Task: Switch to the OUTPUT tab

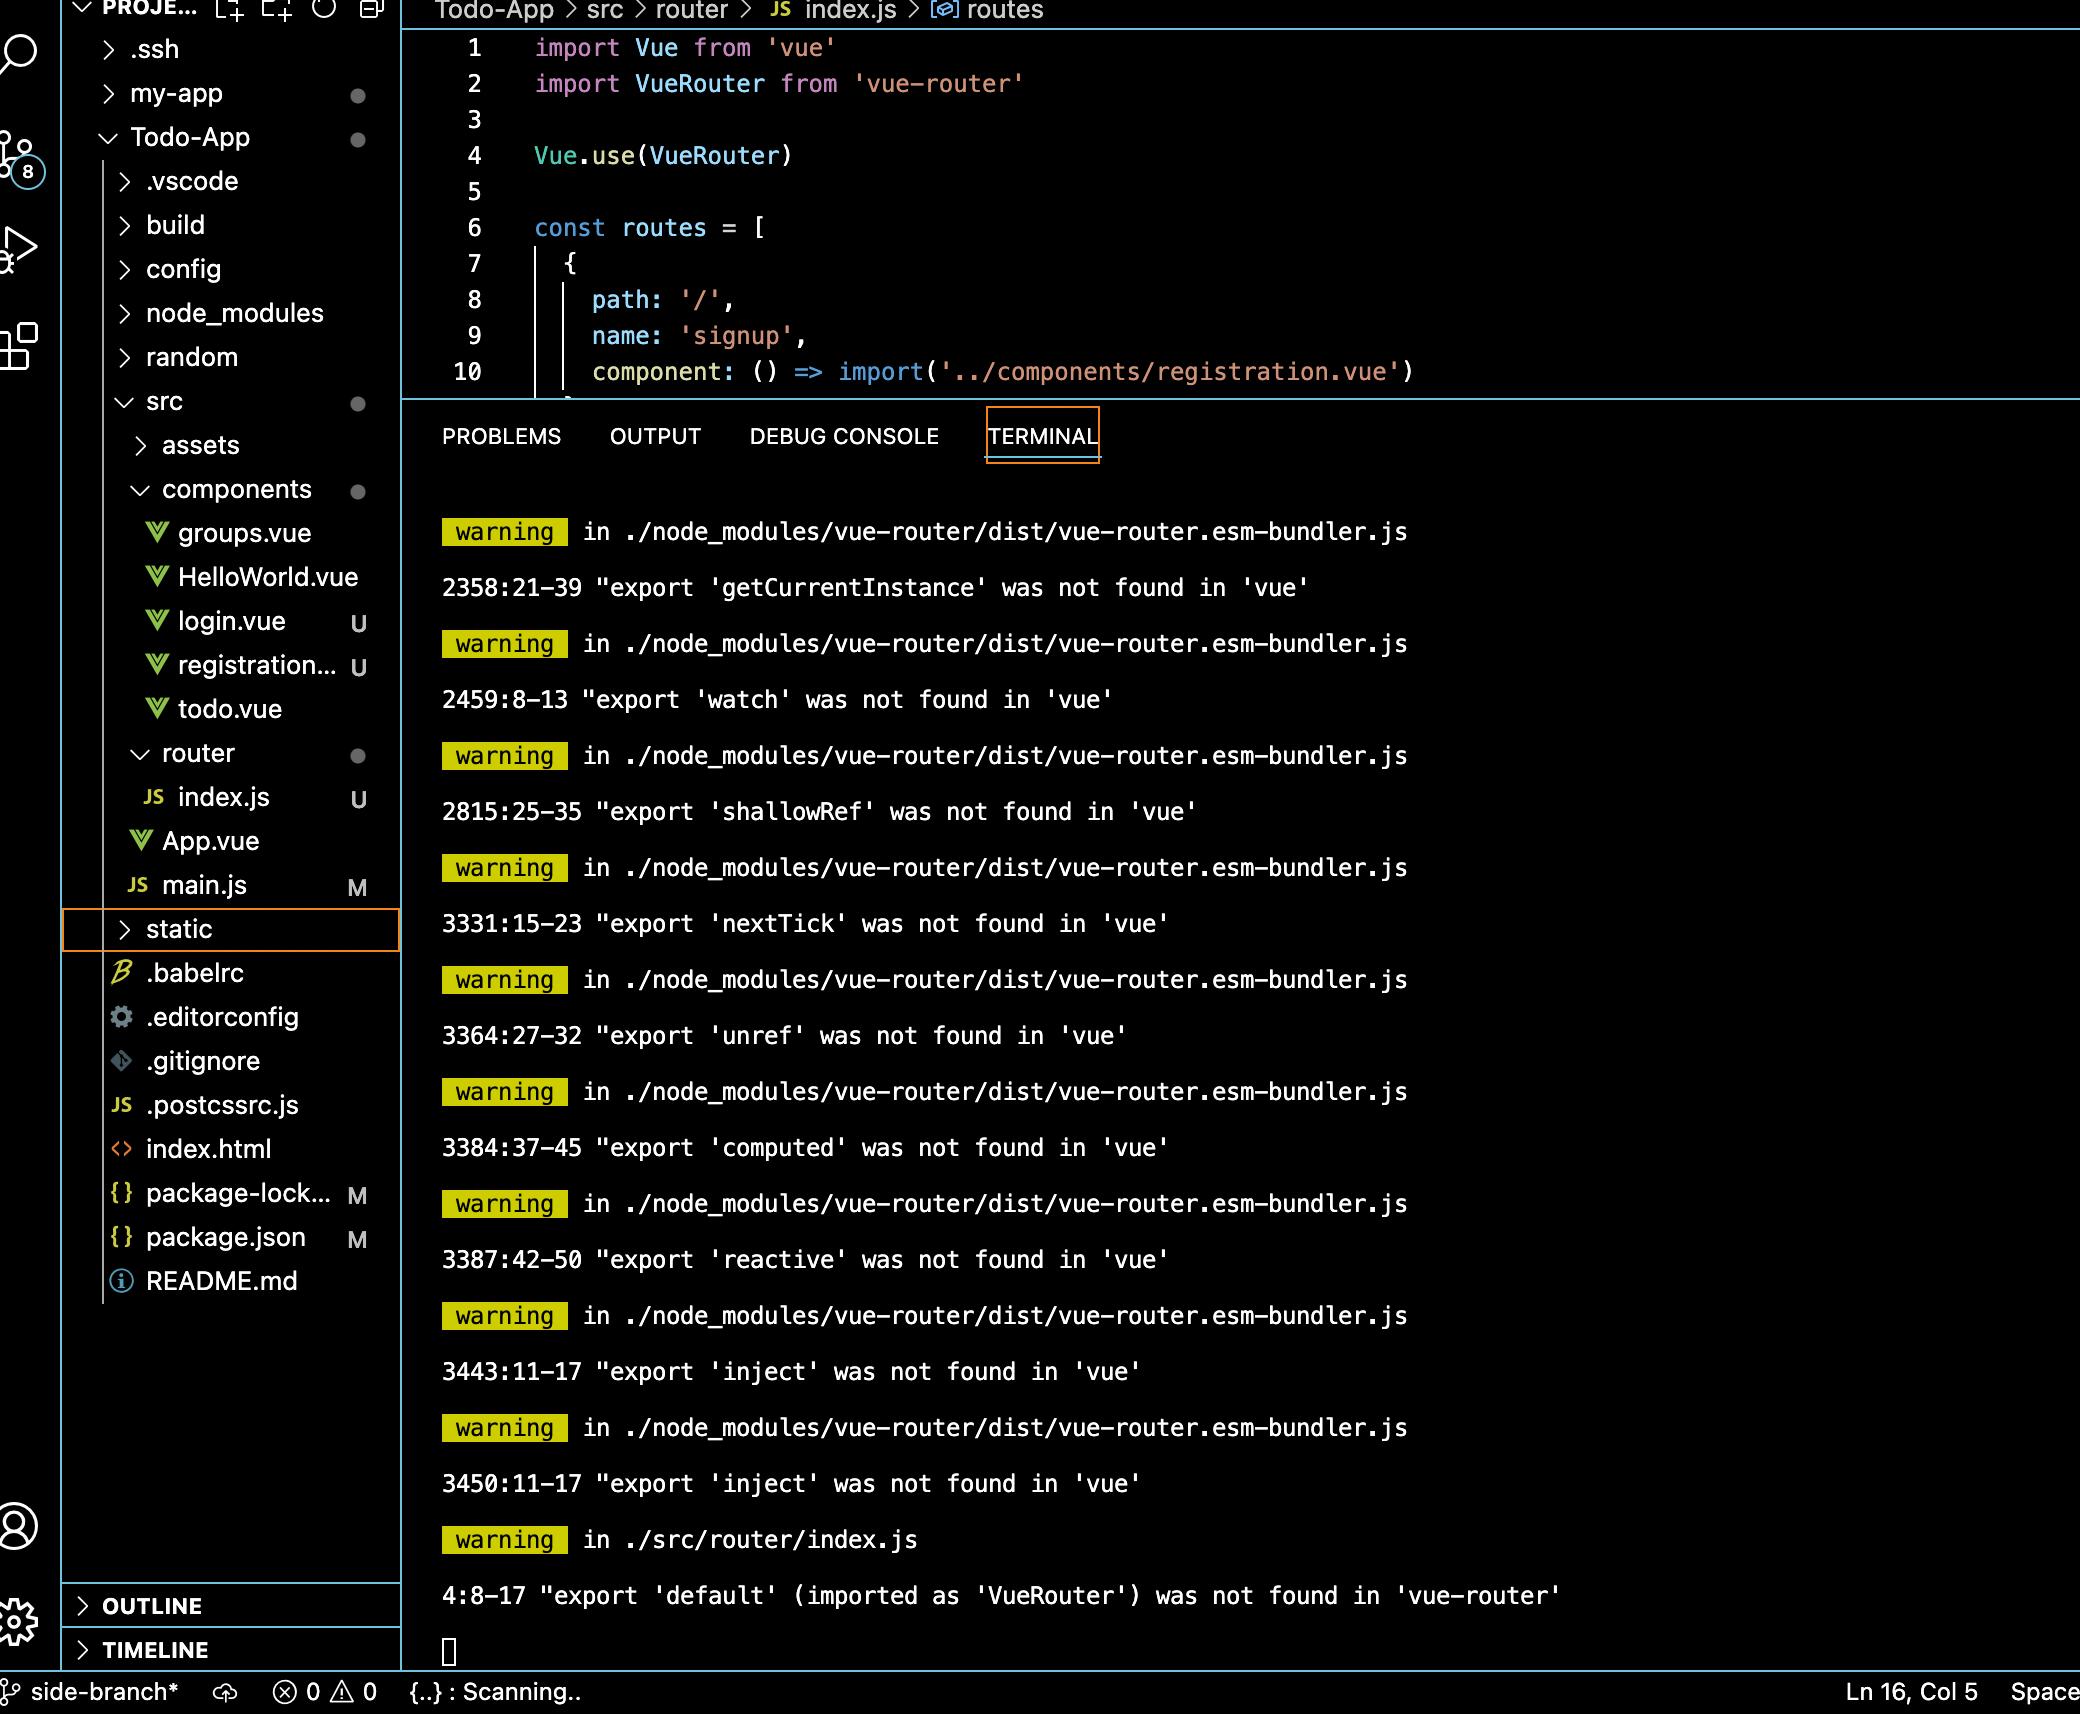Action: pyautogui.click(x=655, y=436)
